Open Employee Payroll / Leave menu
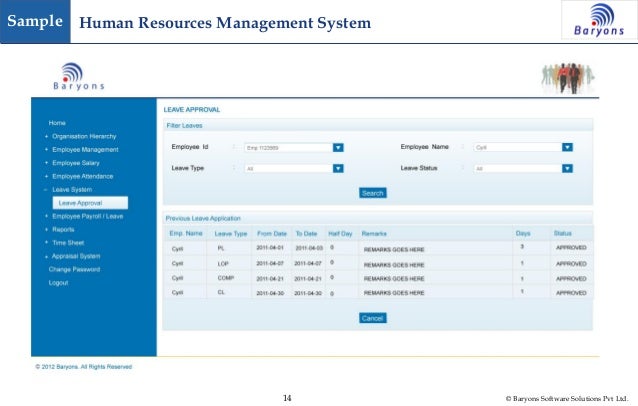 (x=87, y=216)
